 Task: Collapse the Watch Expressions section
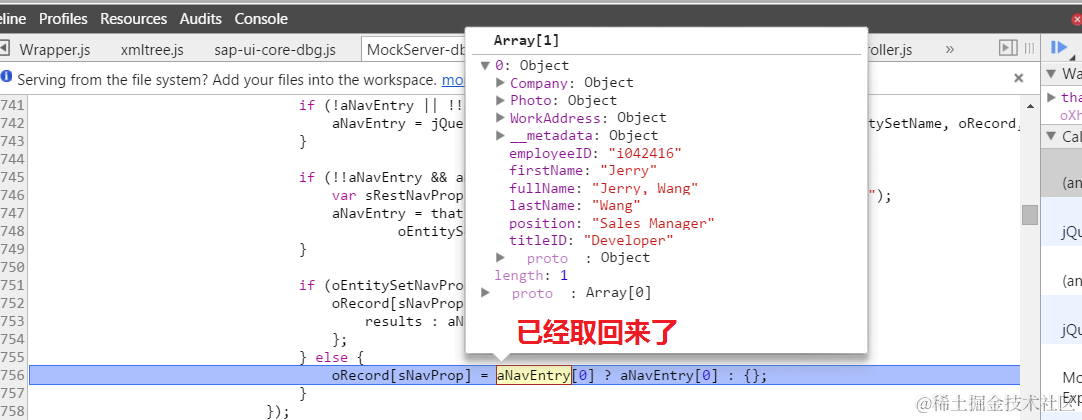click(x=1052, y=73)
